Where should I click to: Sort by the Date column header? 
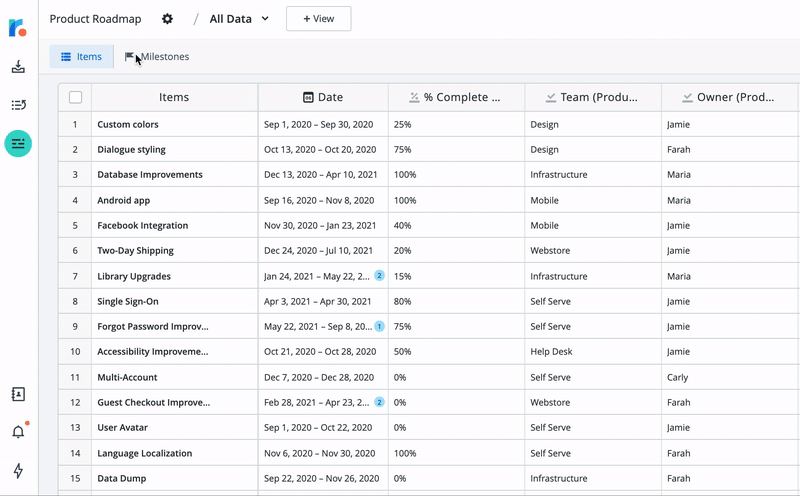click(322, 97)
